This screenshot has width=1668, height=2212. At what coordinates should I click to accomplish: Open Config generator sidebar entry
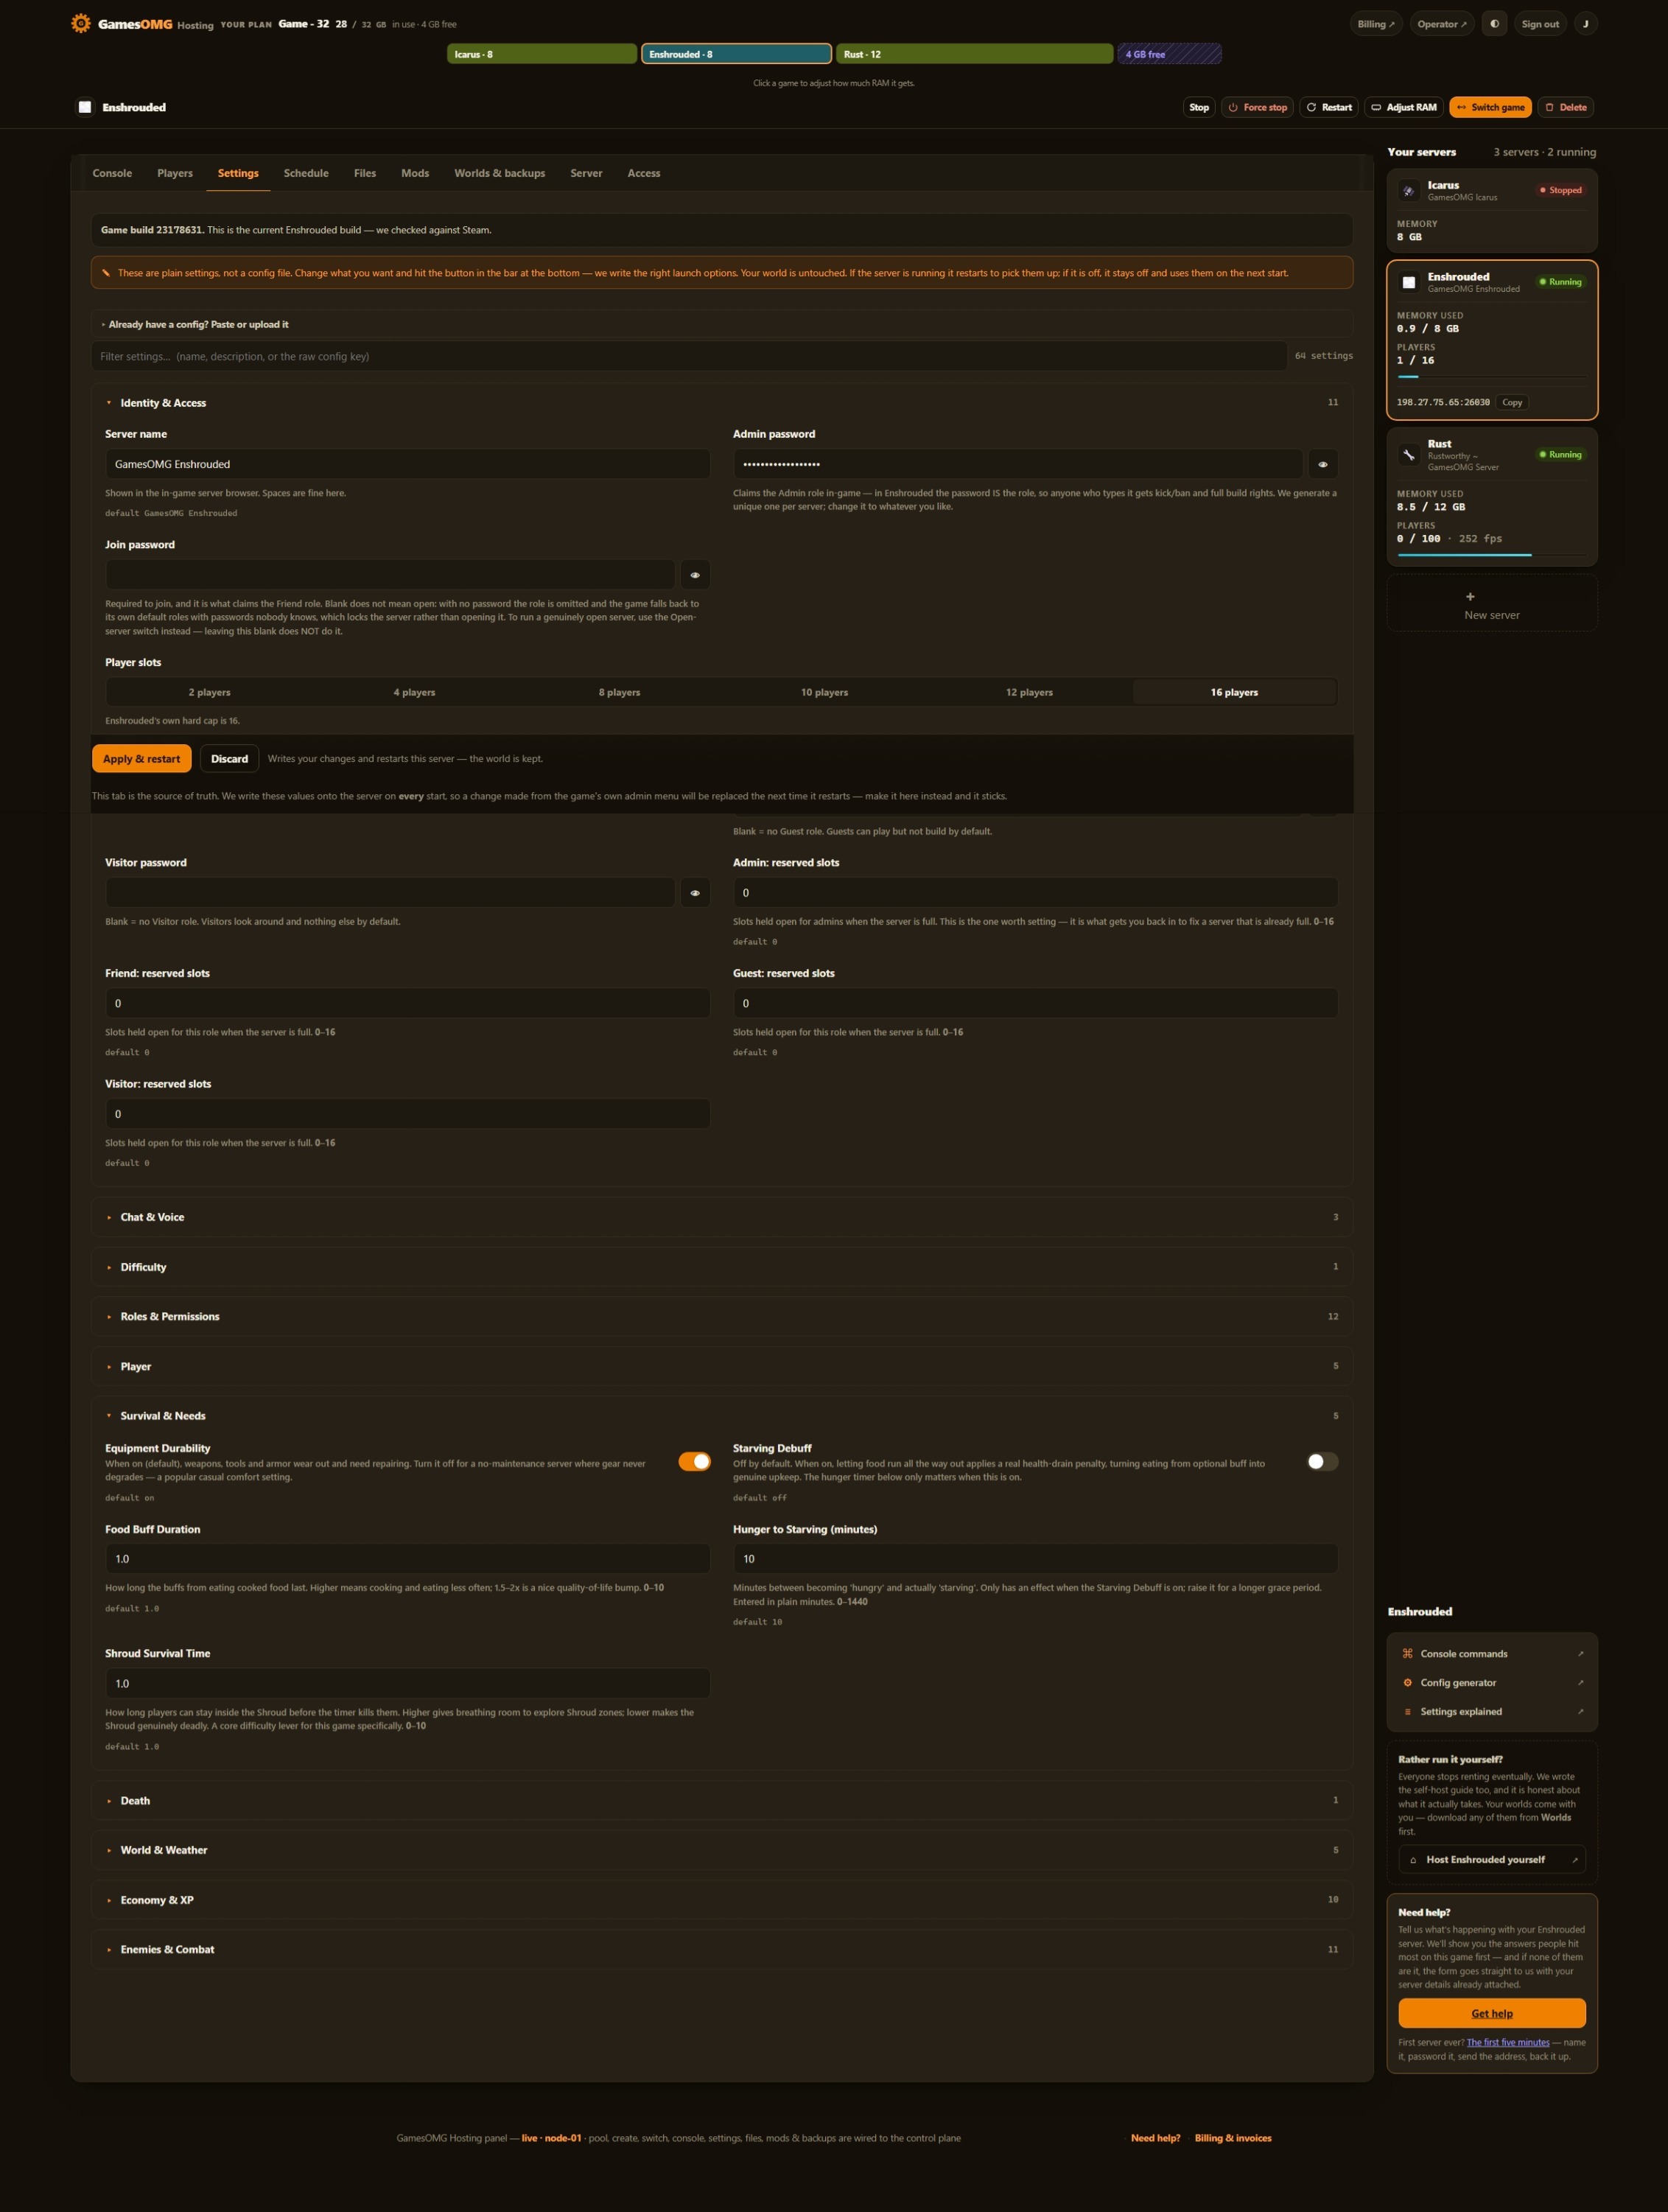click(1492, 1683)
